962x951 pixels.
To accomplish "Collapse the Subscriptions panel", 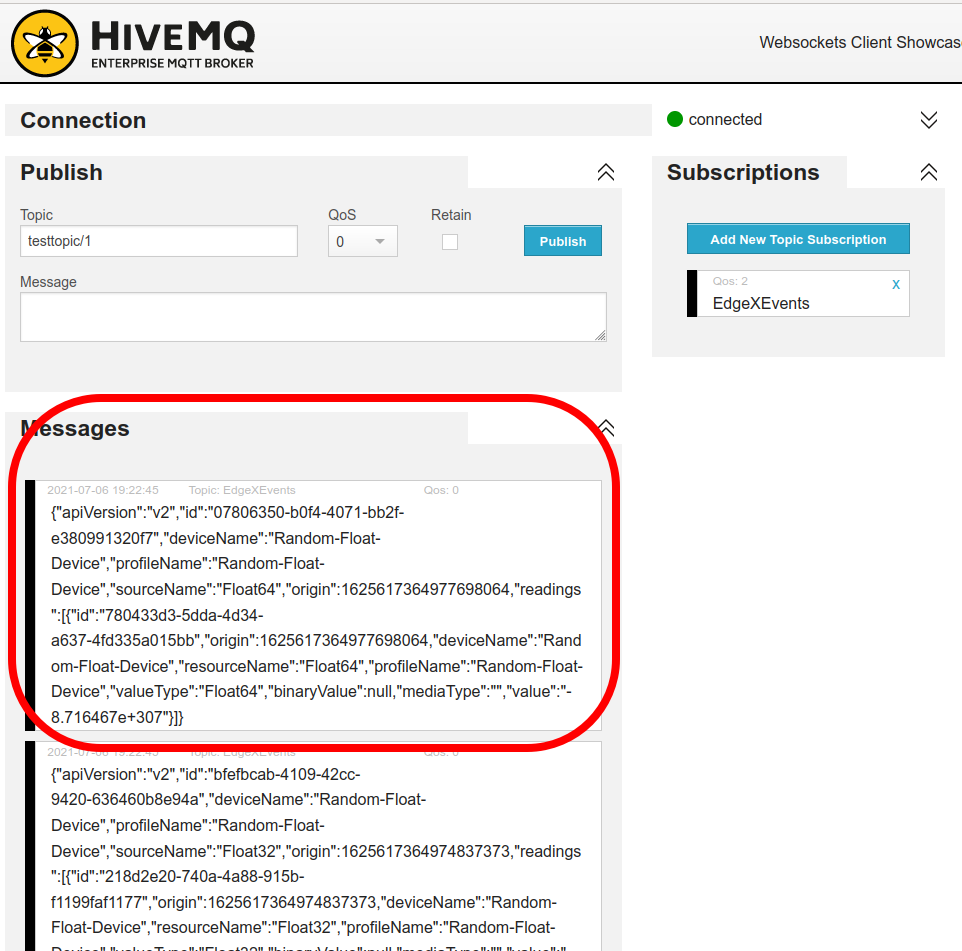I will click(928, 172).
